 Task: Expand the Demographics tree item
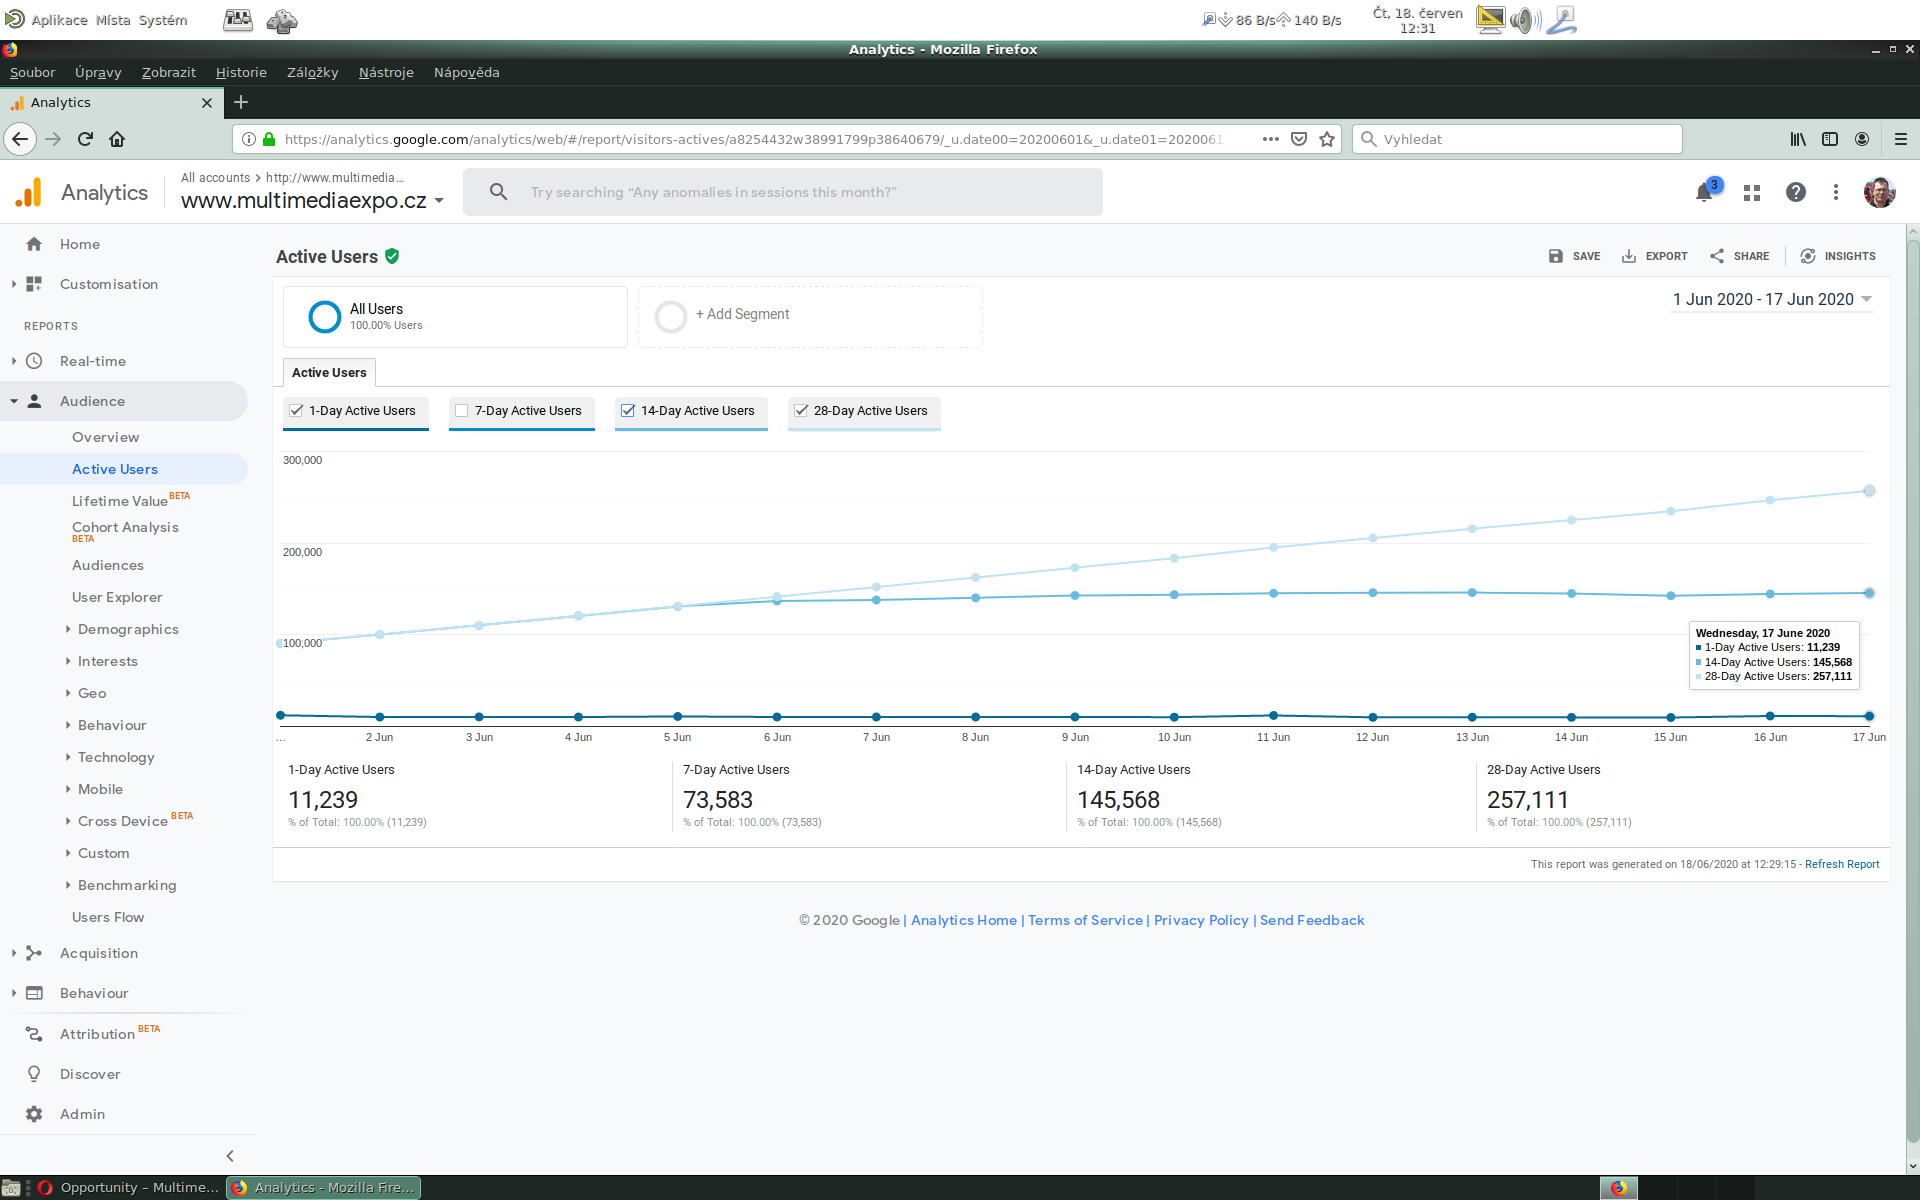pyautogui.click(x=127, y=629)
